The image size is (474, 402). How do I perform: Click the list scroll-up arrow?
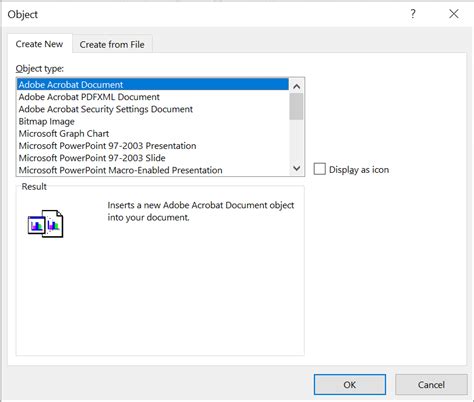296,86
